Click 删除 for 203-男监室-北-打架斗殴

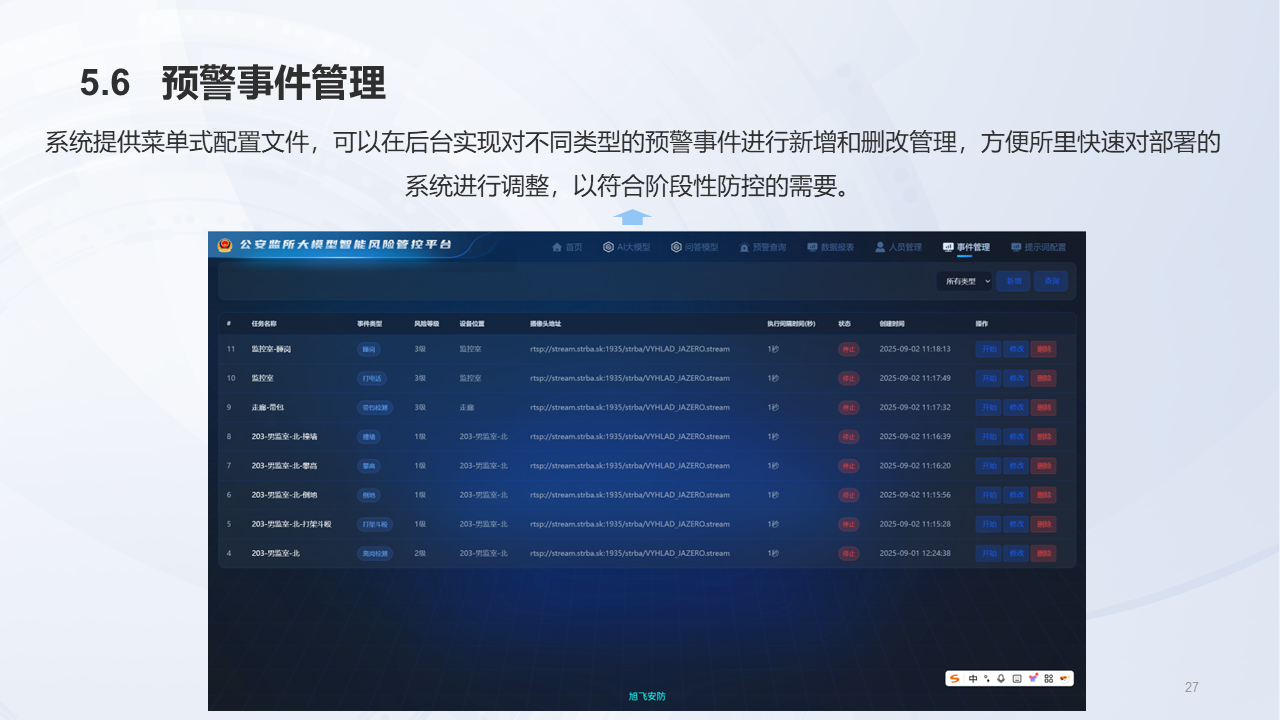(1044, 524)
